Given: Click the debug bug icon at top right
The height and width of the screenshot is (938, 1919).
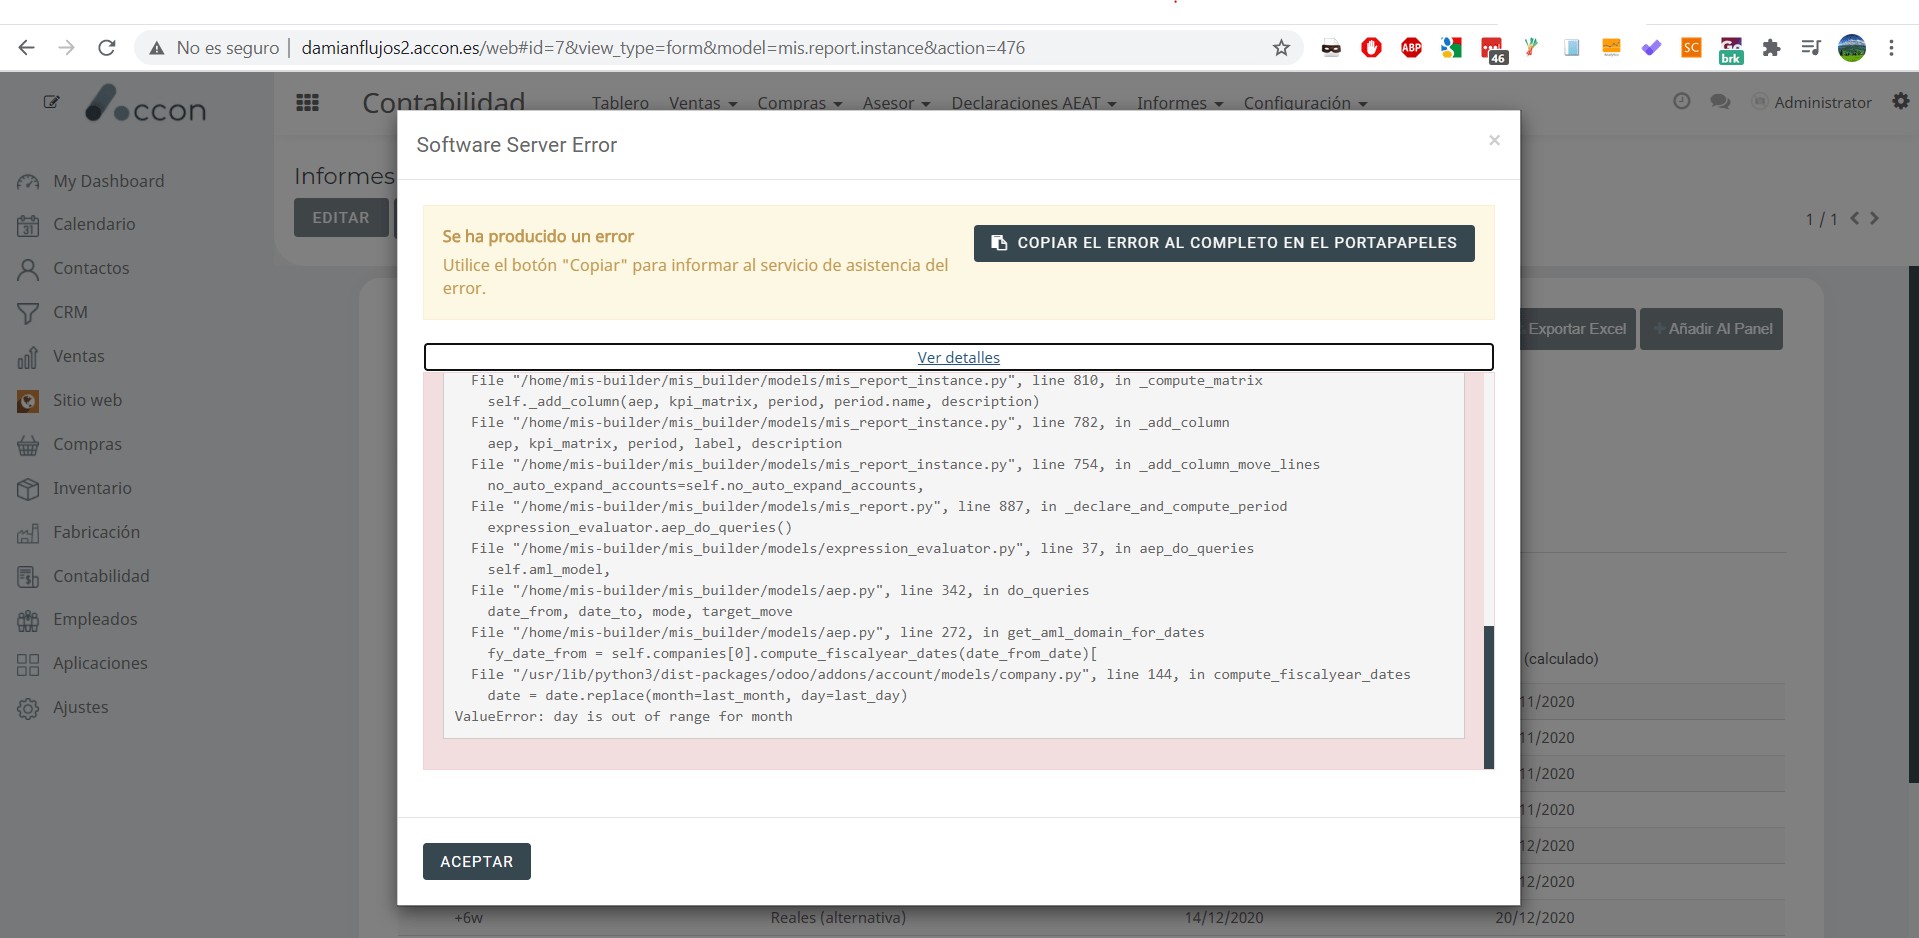Looking at the screenshot, I should (1900, 101).
